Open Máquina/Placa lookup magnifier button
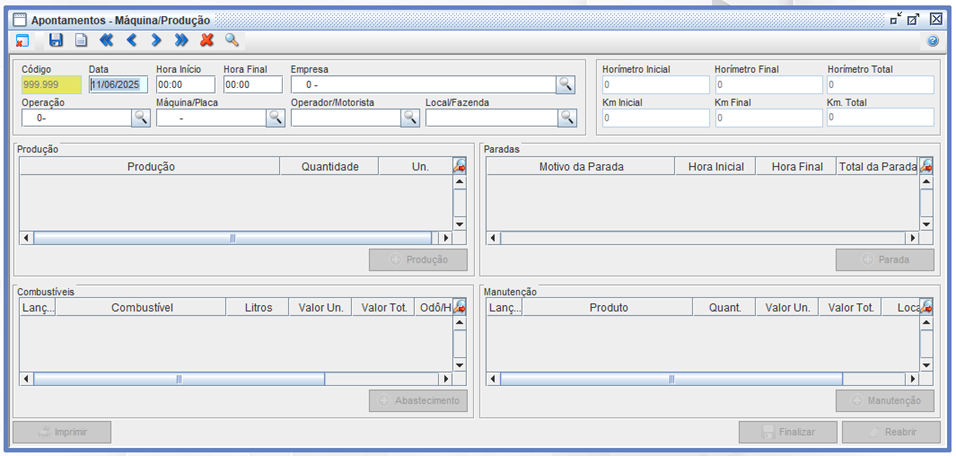The width and height of the screenshot is (956, 456). [x=275, y=118]
